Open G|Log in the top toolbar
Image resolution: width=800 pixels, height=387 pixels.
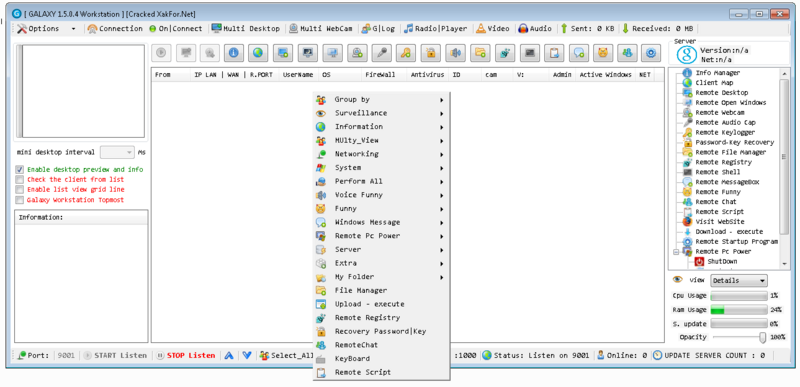coord(378,29)
